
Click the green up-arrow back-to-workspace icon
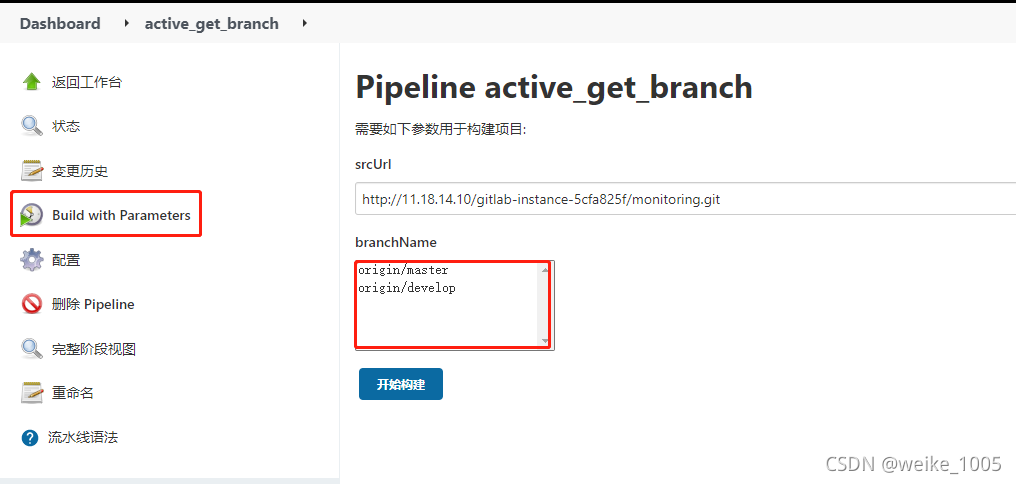(32, 82)
